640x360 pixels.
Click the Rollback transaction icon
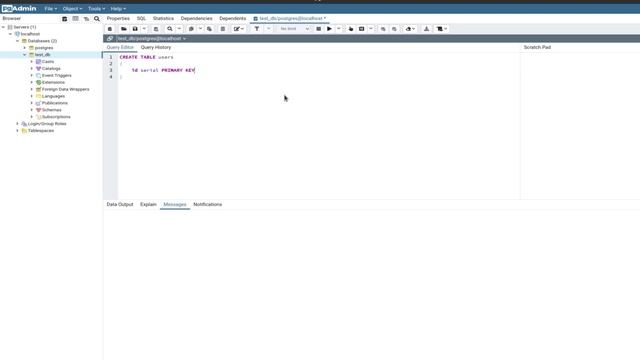point(394,29)
